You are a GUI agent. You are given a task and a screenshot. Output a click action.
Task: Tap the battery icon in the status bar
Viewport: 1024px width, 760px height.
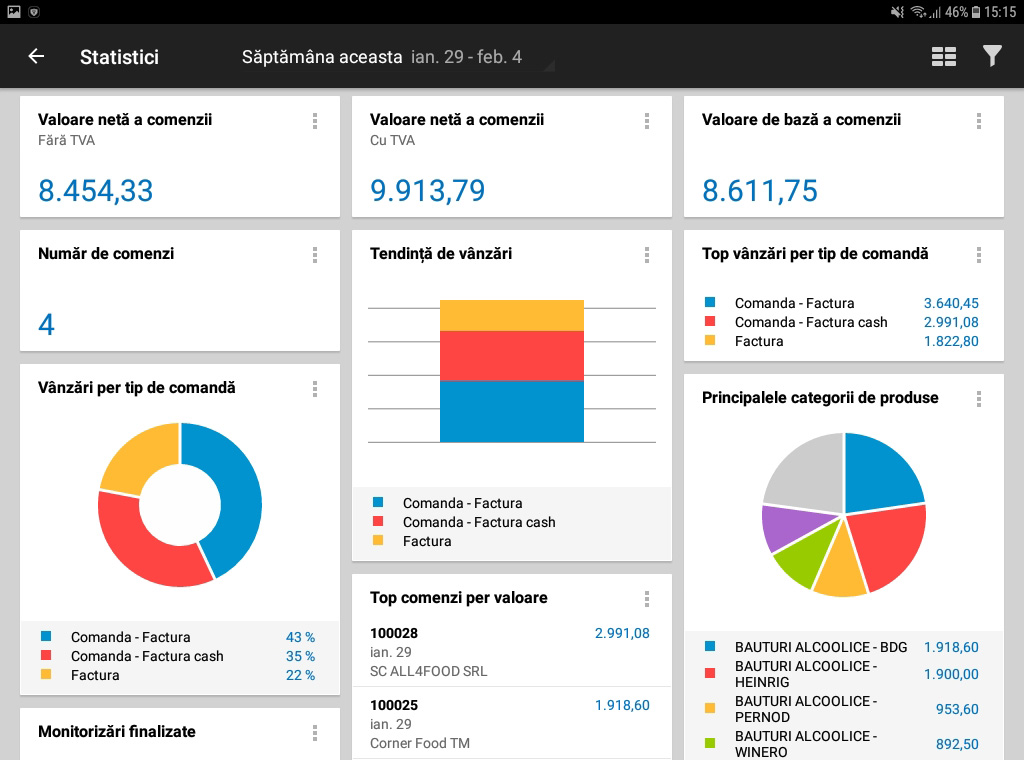(976, 12)
